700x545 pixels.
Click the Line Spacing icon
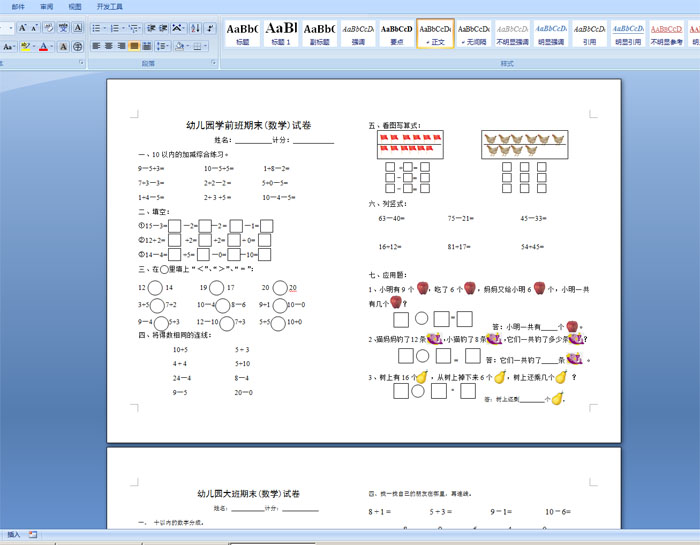point(161,46)
